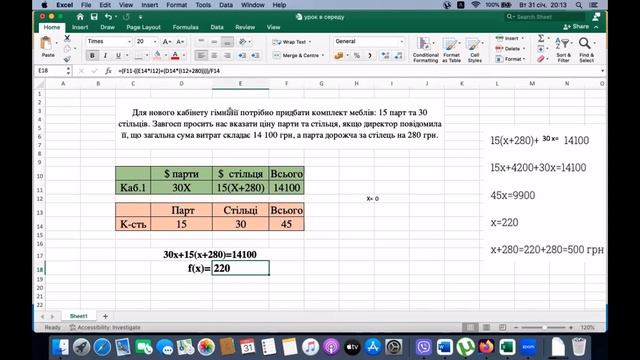
Task: Increase font size with larger A icon
Action: (x=167, y=42)
